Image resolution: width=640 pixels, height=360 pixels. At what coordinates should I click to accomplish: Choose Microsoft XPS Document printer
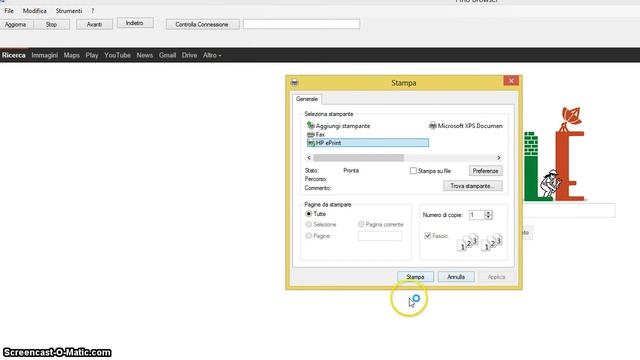pos(466,126)
